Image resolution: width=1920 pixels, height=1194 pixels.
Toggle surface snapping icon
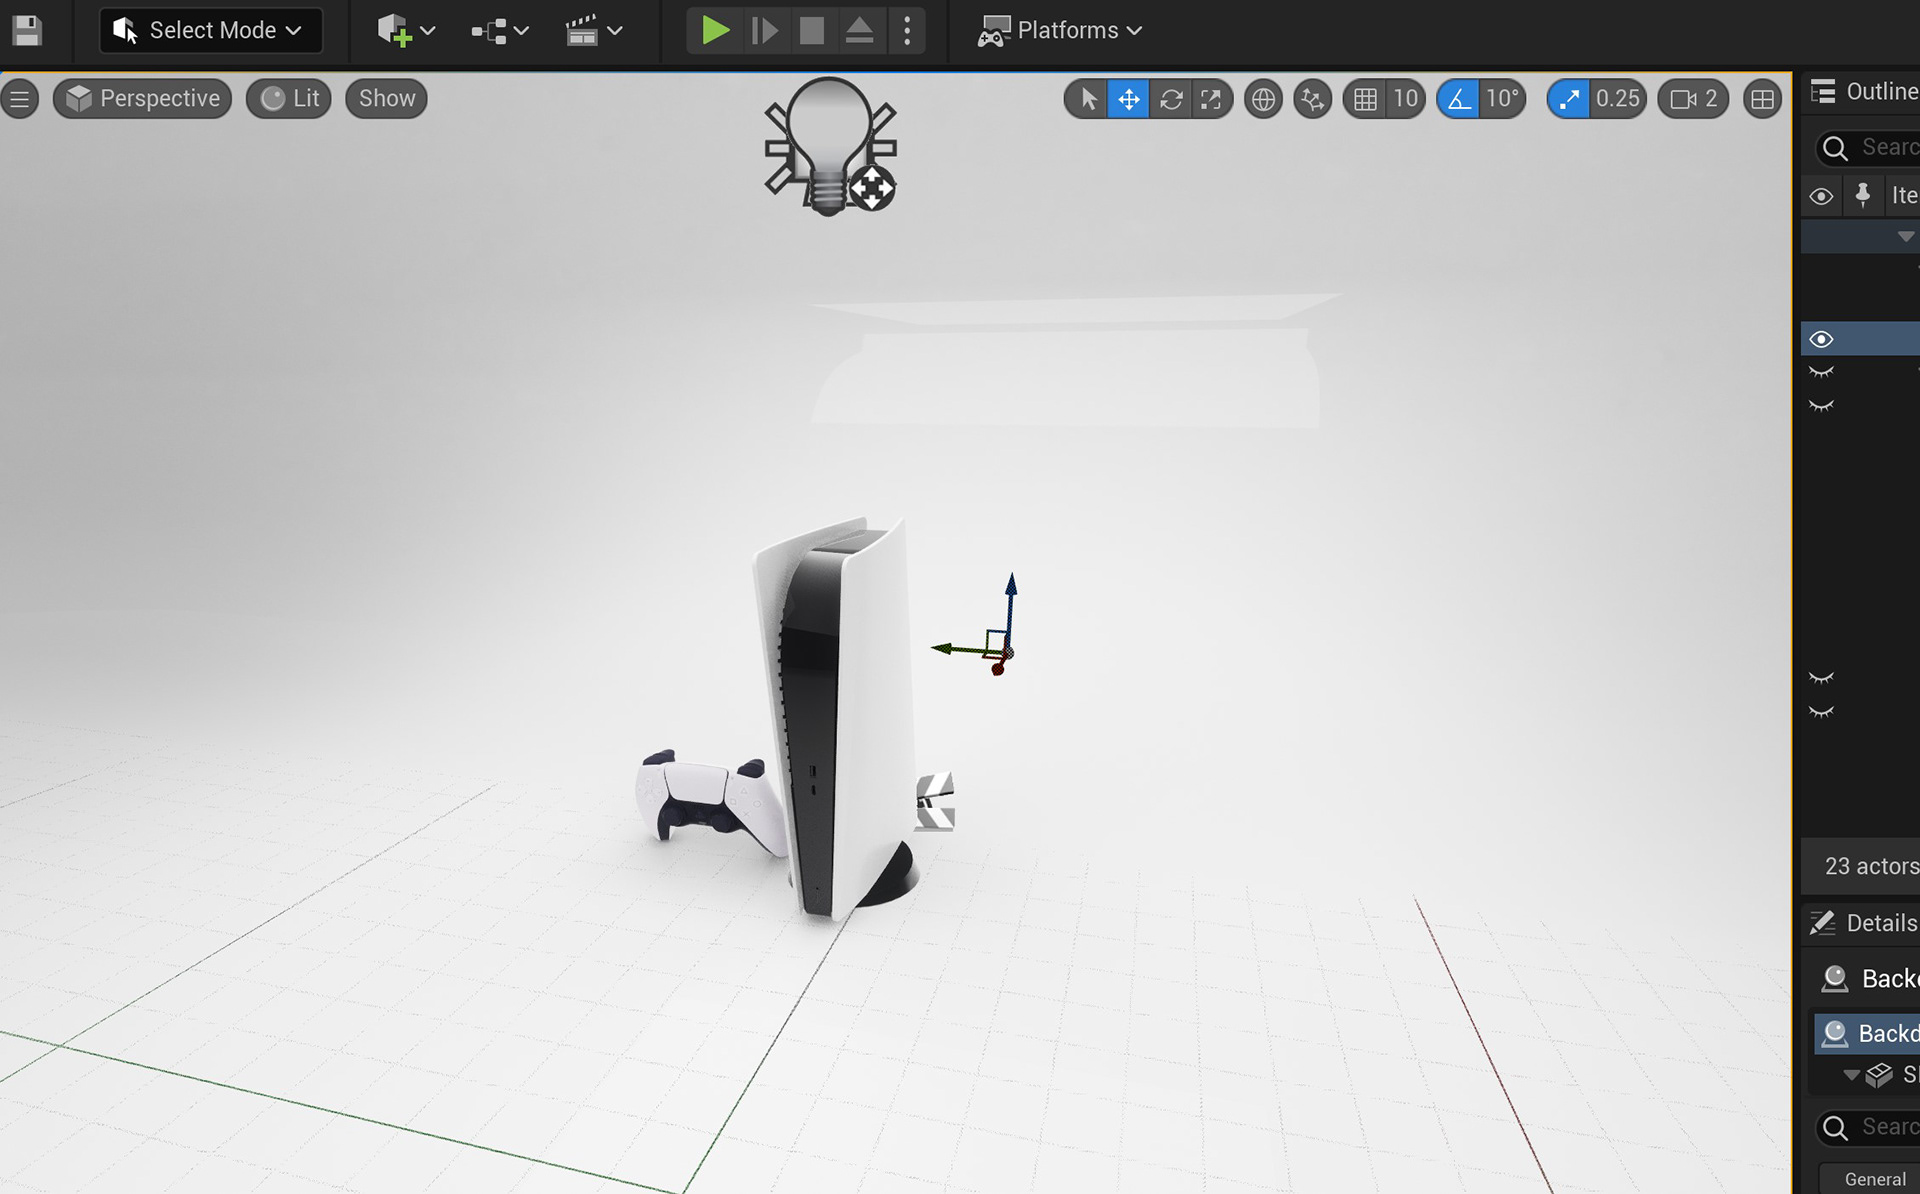1312,99
